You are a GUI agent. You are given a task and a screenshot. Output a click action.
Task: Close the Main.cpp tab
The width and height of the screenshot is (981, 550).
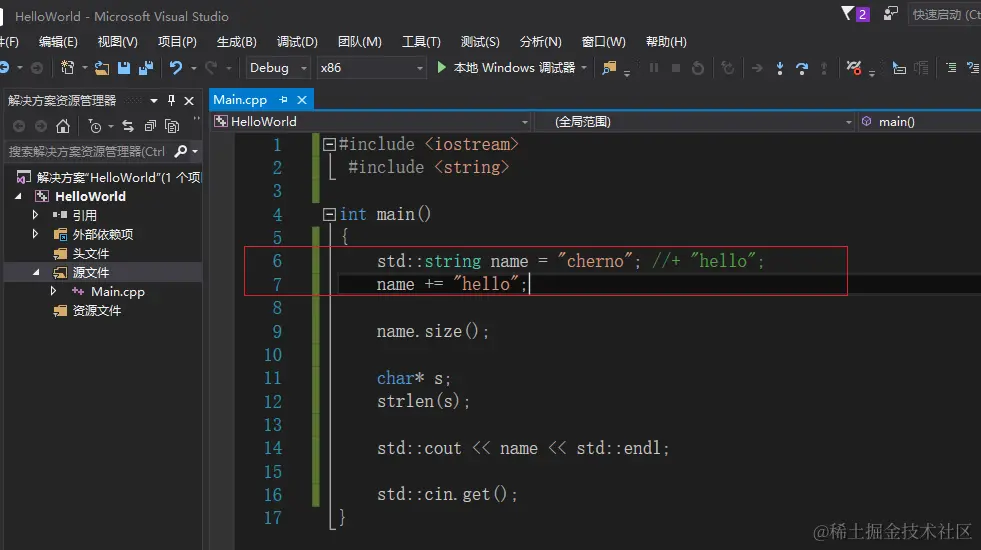coord(302,99)
